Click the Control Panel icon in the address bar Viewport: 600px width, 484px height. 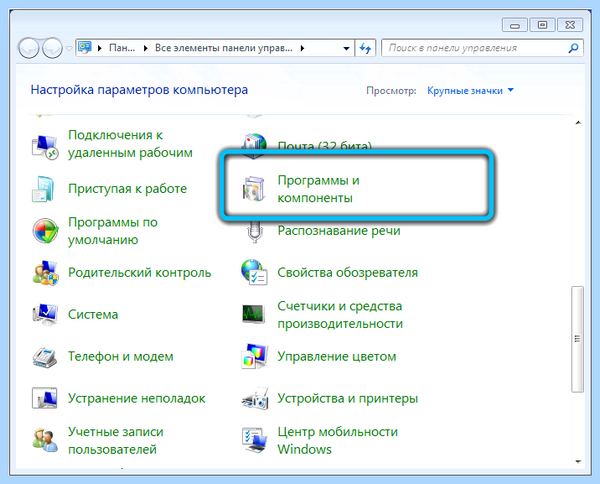[85, 47]
